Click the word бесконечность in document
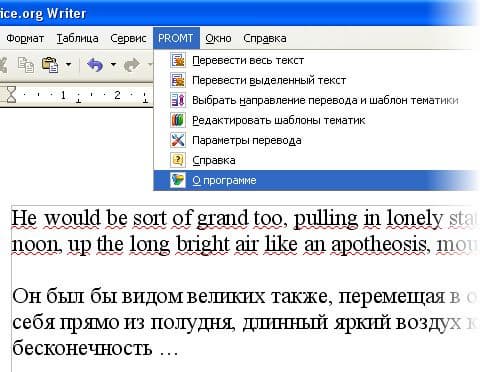 [82, 348]
